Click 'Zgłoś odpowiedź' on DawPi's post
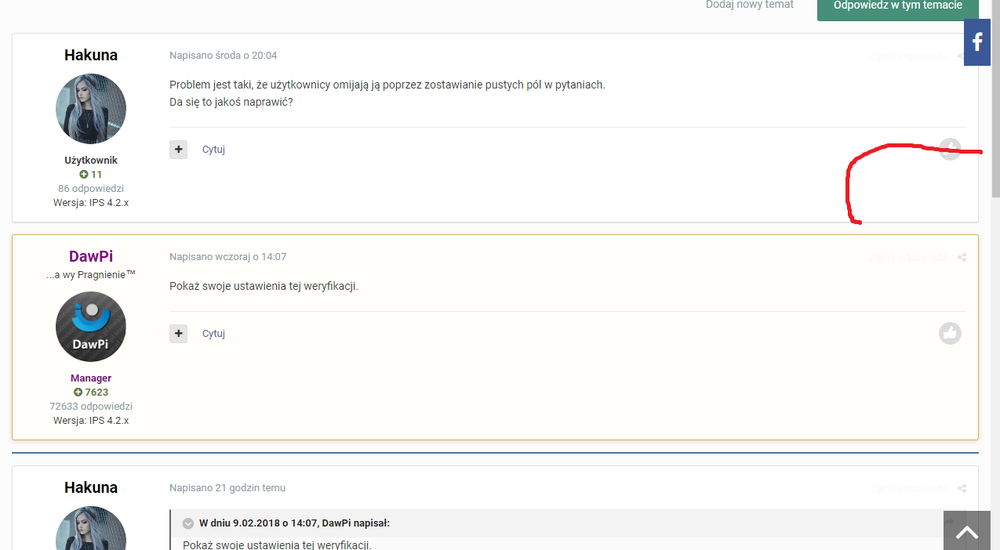 pyautogui.click(x=908, y=258)
